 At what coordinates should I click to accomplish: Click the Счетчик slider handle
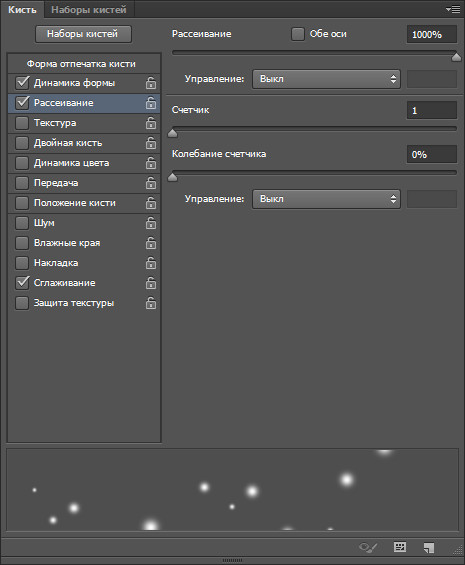tap(173, 134)
